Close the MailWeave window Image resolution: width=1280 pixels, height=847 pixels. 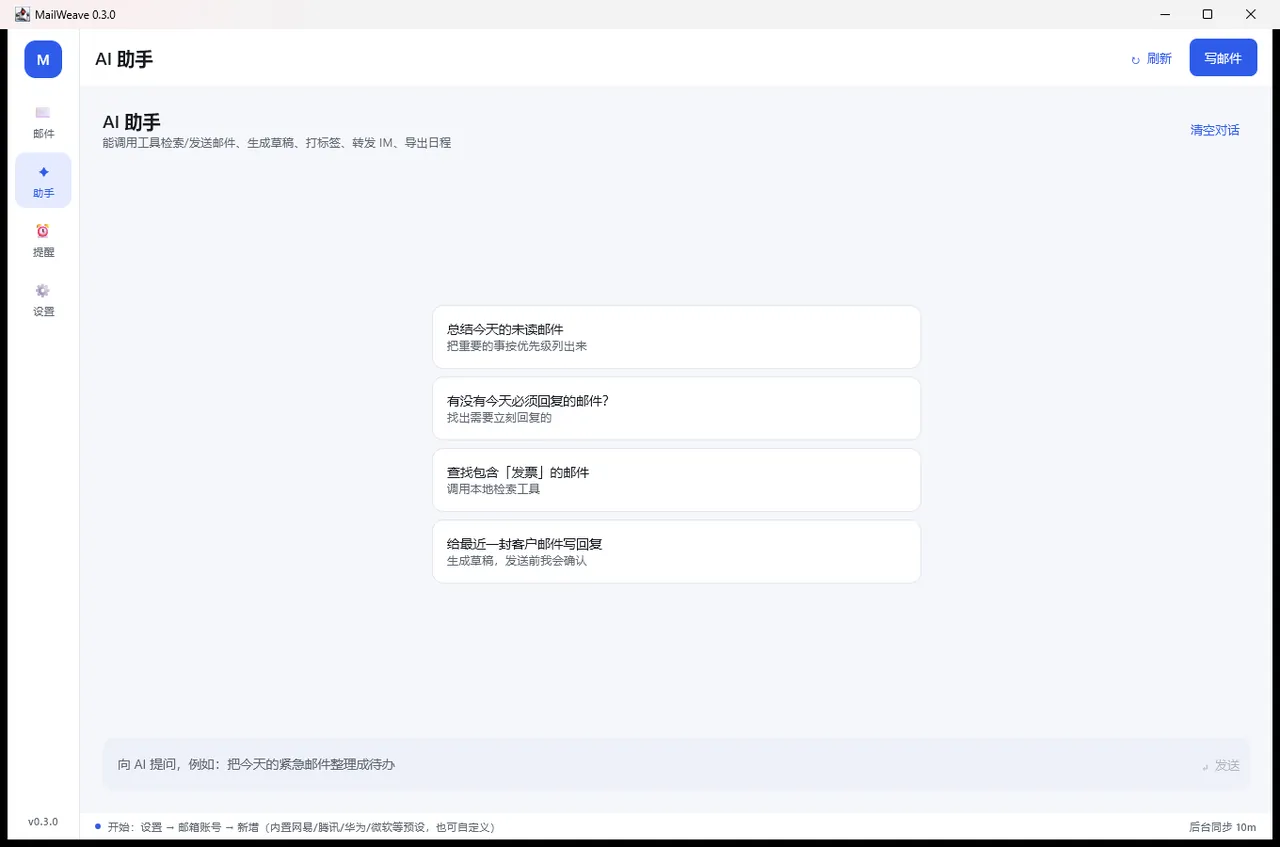[x=1251, y=14]
